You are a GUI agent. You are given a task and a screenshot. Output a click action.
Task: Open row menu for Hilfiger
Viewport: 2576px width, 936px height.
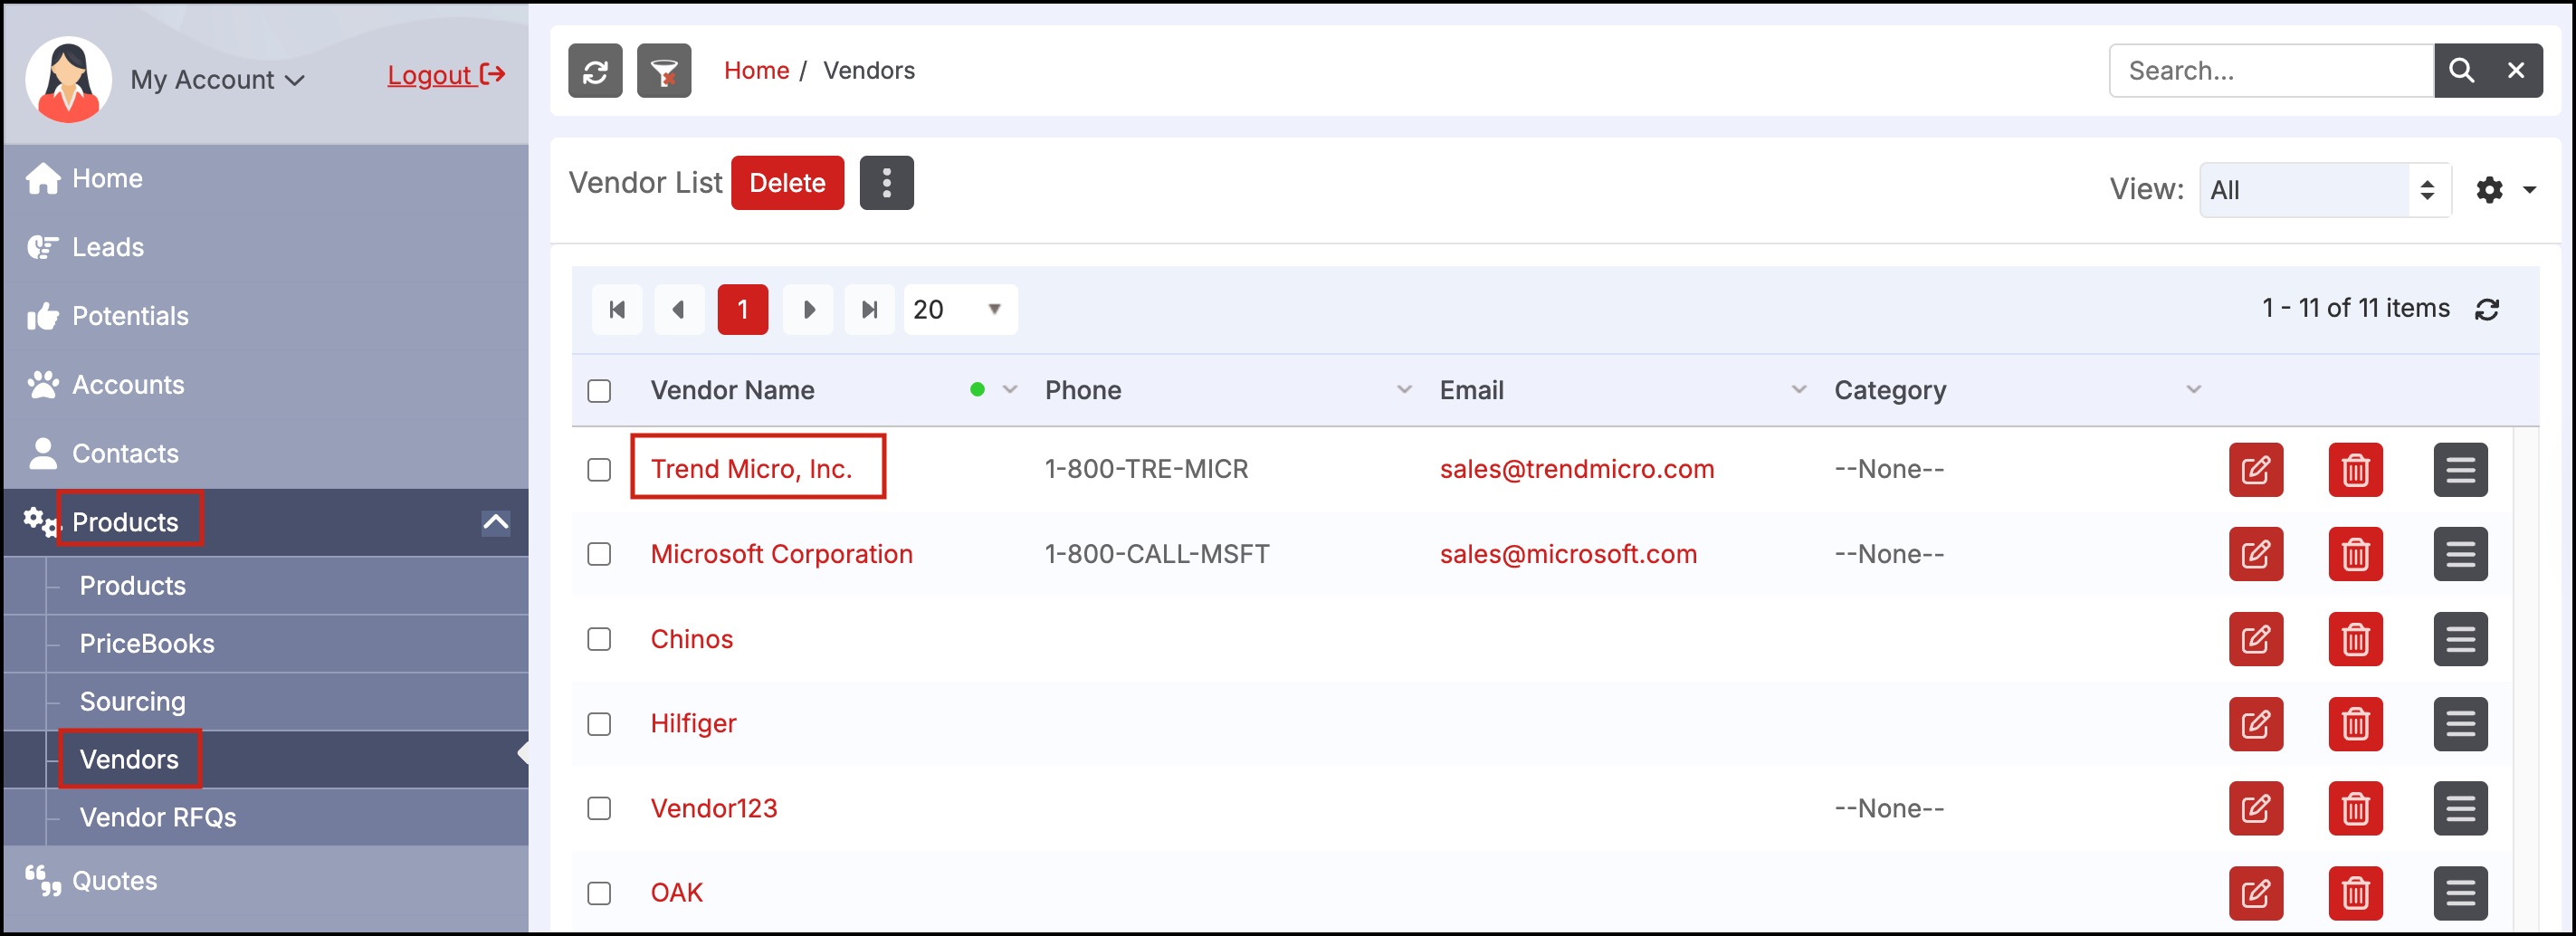[x=2460, y=724]
